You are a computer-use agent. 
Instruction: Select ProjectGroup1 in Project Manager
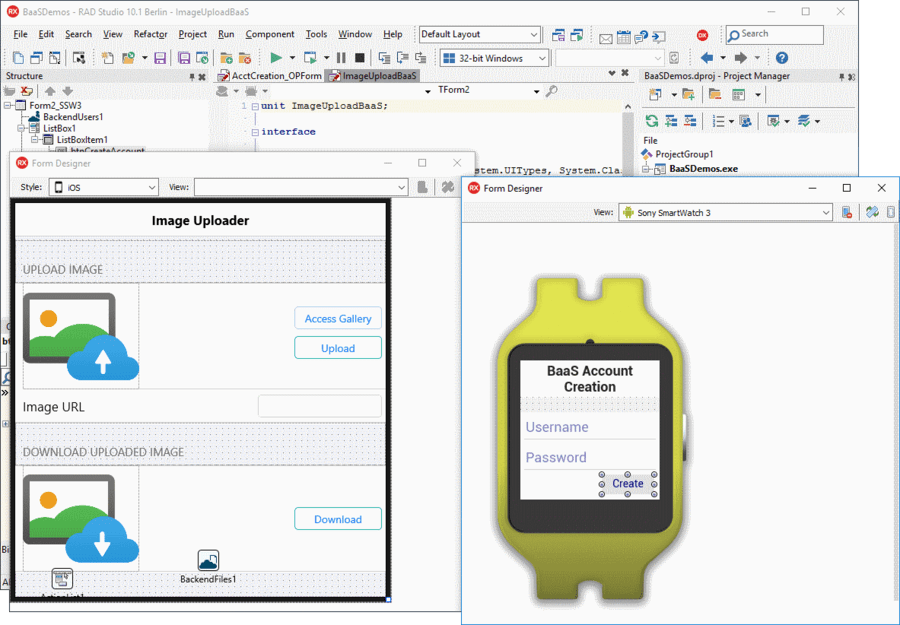[x=684, y=154]
